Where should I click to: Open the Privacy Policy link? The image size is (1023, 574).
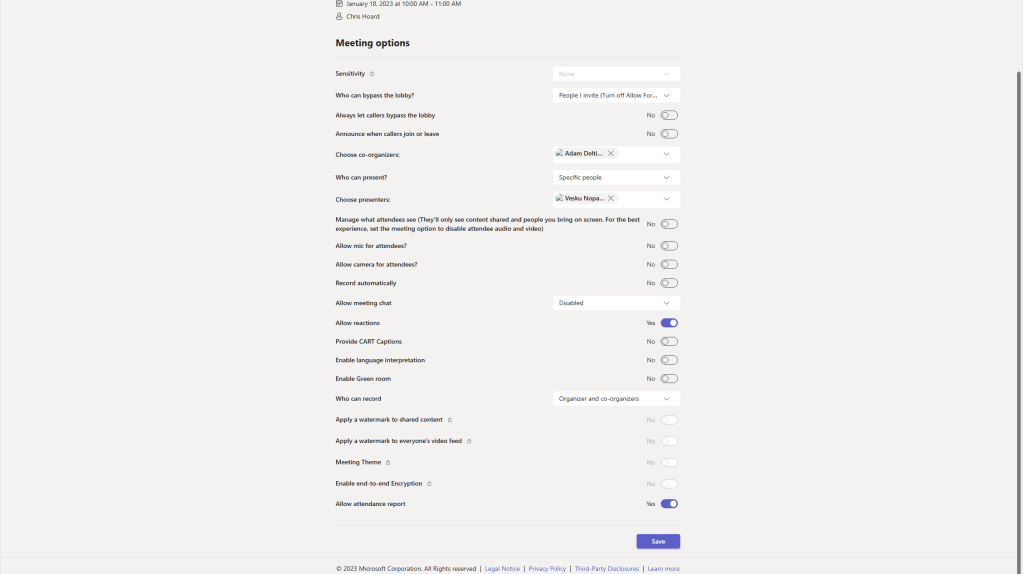click(x=547, y=569)
